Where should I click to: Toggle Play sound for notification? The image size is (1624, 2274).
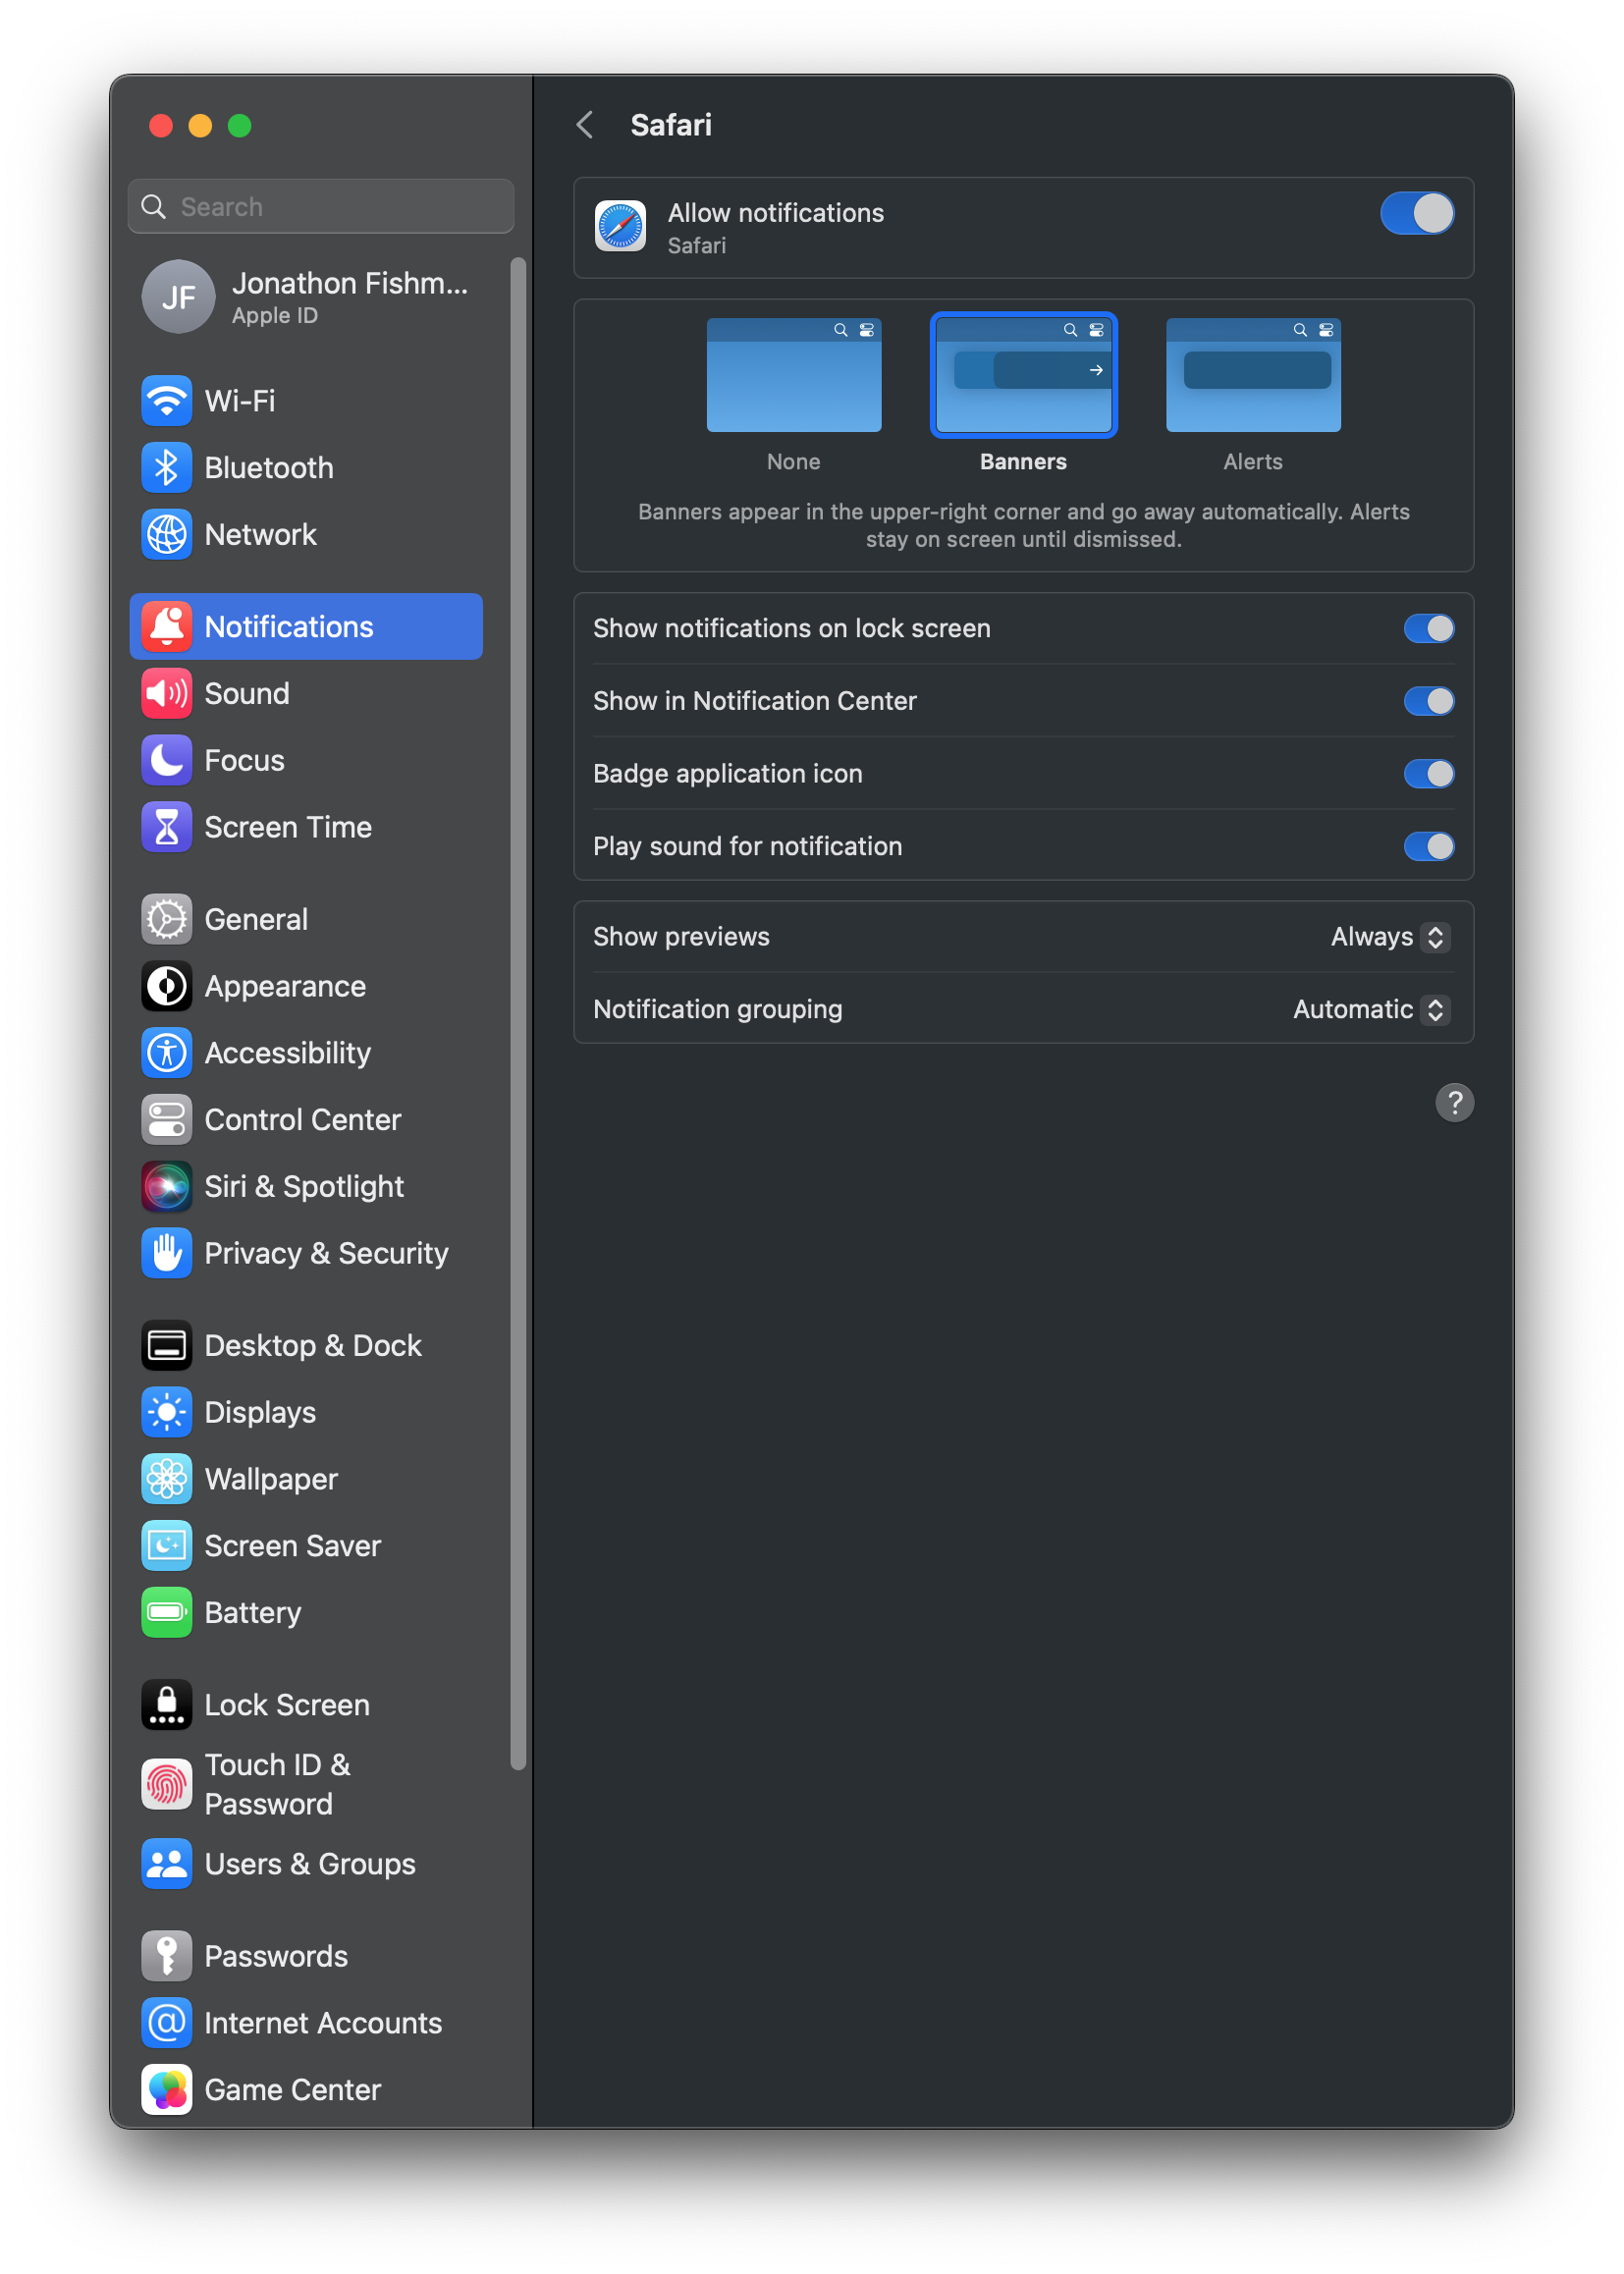click(x=1429, y=847)
